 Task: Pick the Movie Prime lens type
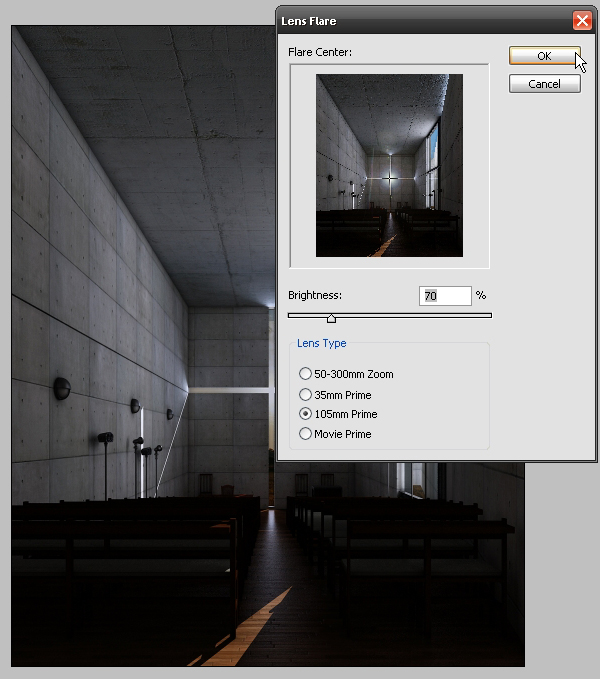coord(305,434)
